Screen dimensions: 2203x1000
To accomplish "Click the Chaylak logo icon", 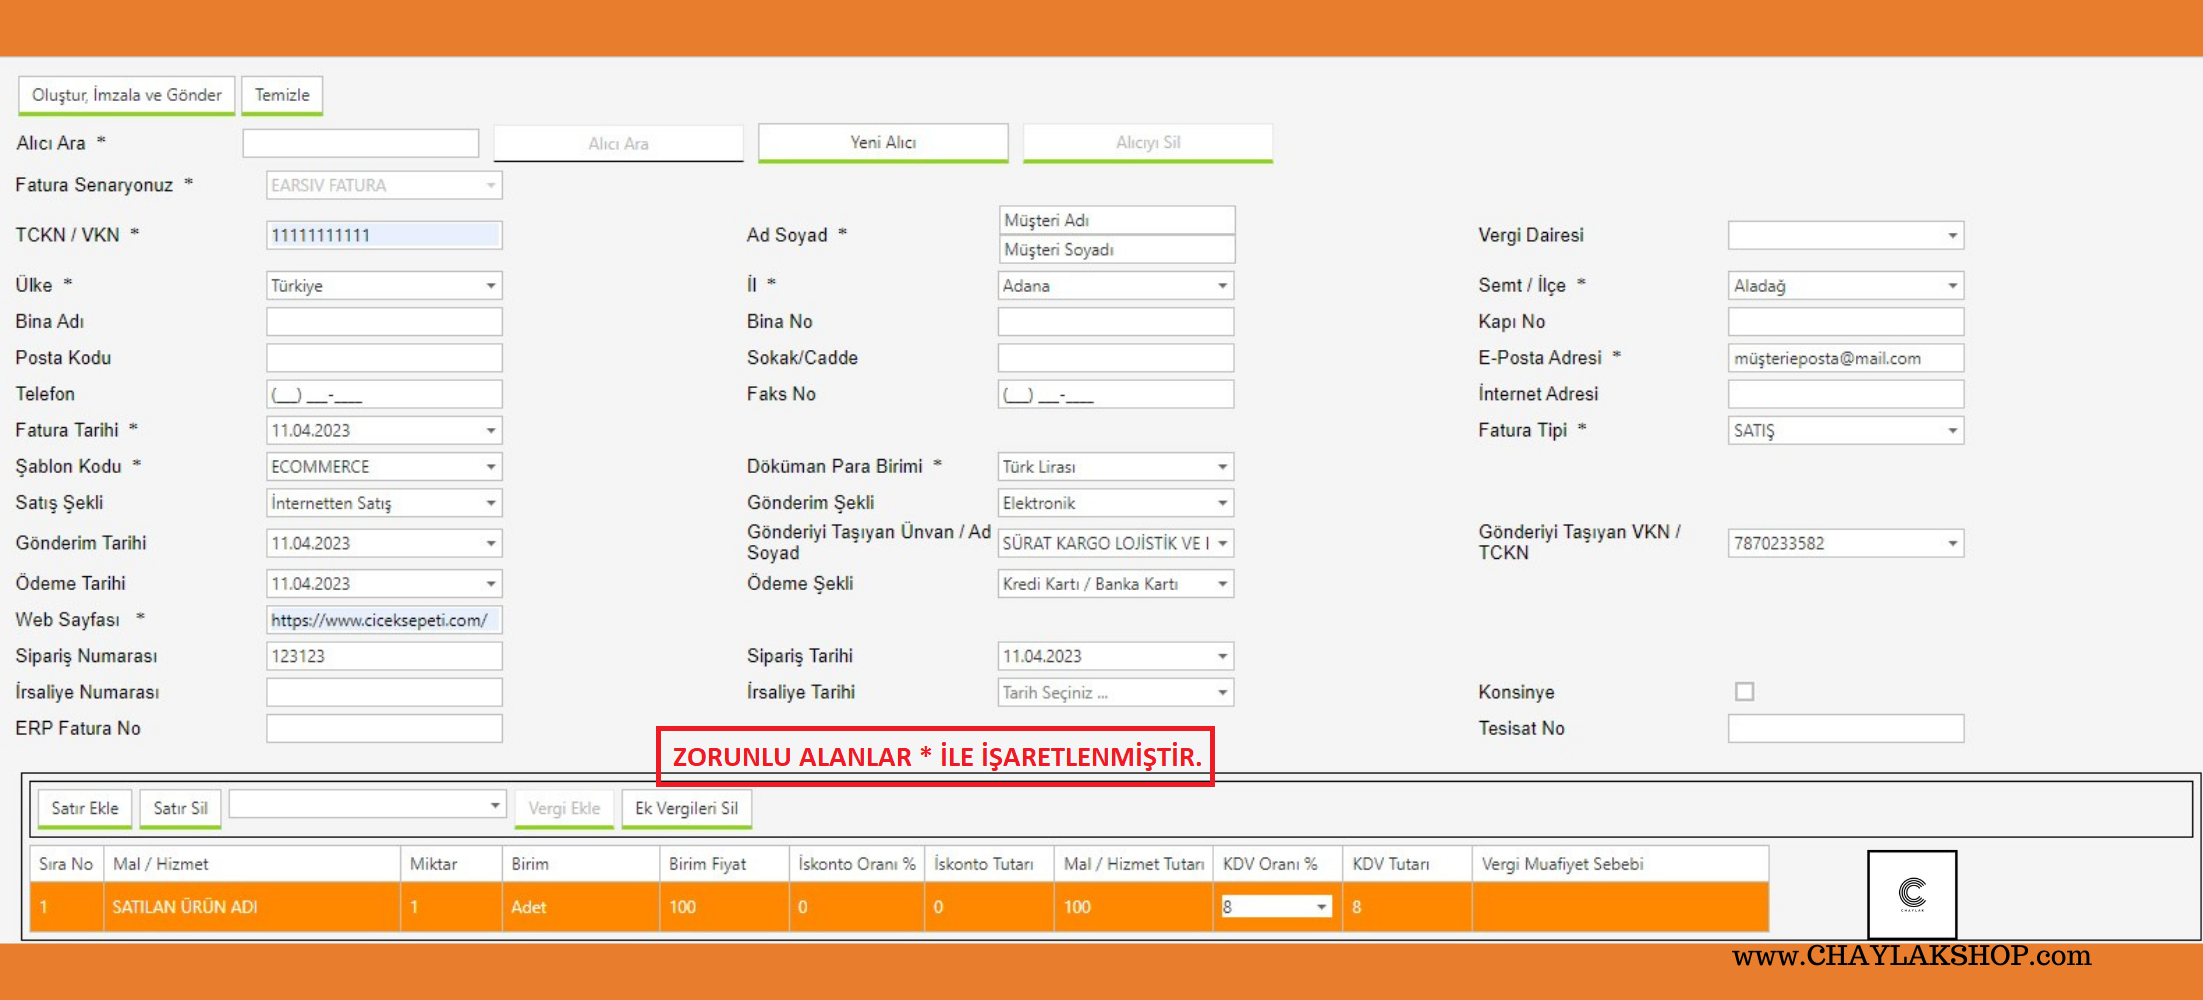I will (x=1911, y=893).
